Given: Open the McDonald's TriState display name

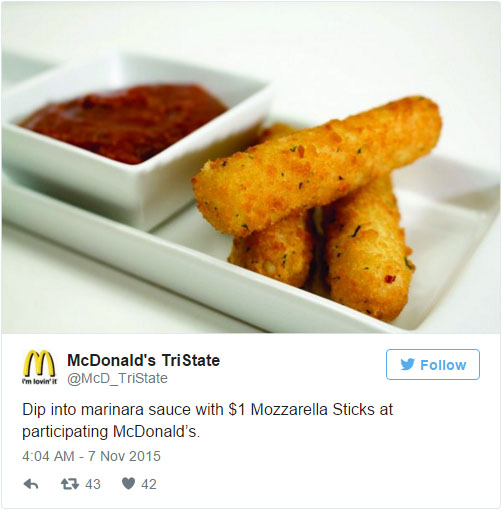Looking at the screenshot, I should [x=143, y=360].
